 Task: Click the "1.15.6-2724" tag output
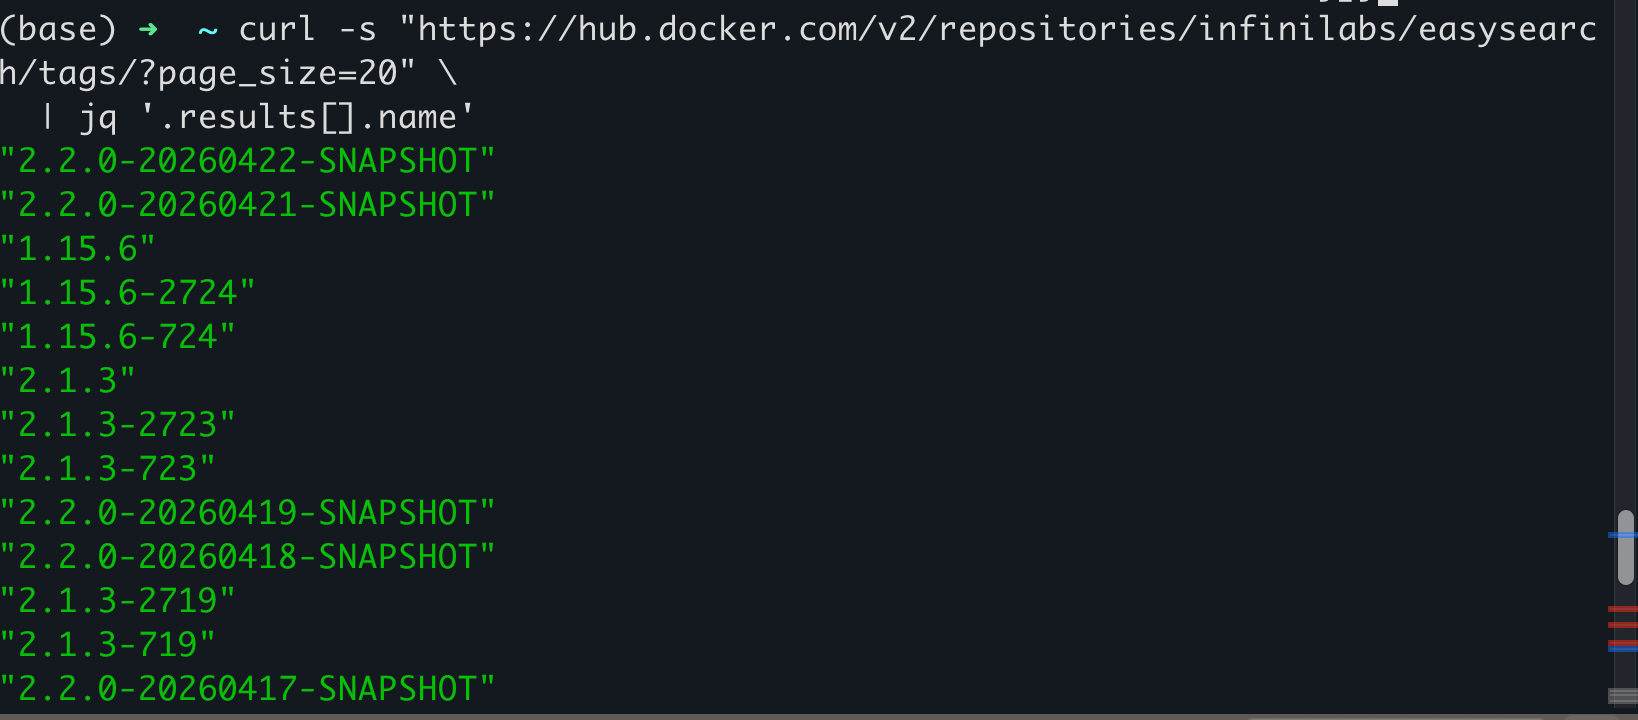point(127,293)
